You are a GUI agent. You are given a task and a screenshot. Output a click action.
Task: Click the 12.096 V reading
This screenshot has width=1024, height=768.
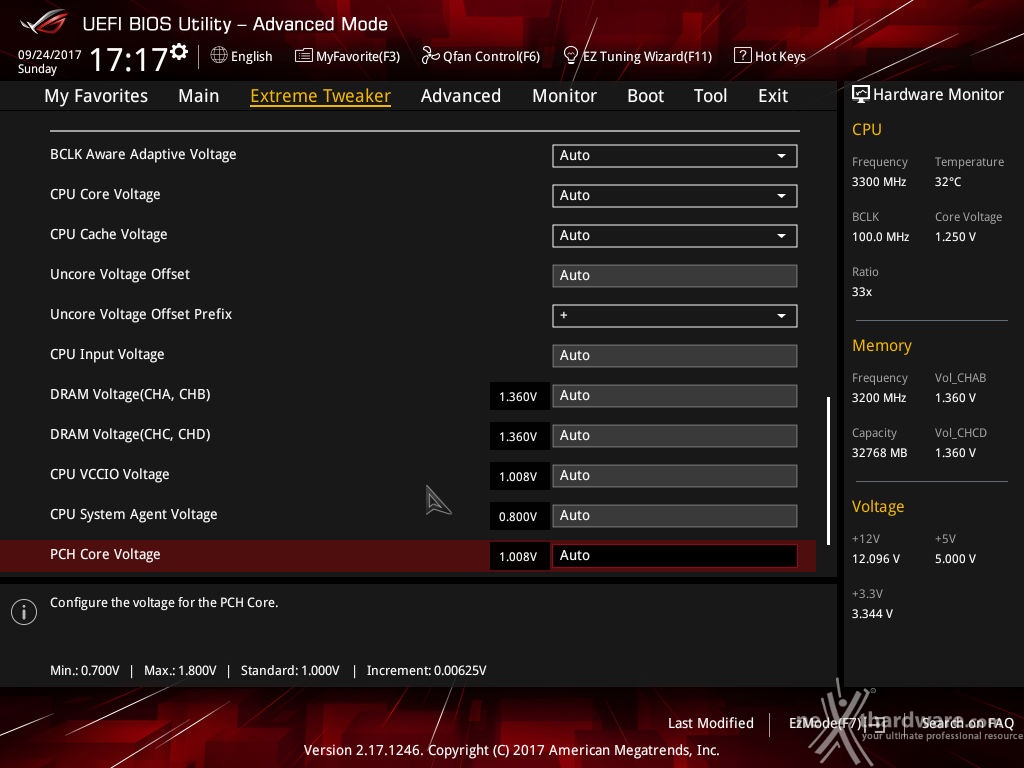click(x=876, y=559)
